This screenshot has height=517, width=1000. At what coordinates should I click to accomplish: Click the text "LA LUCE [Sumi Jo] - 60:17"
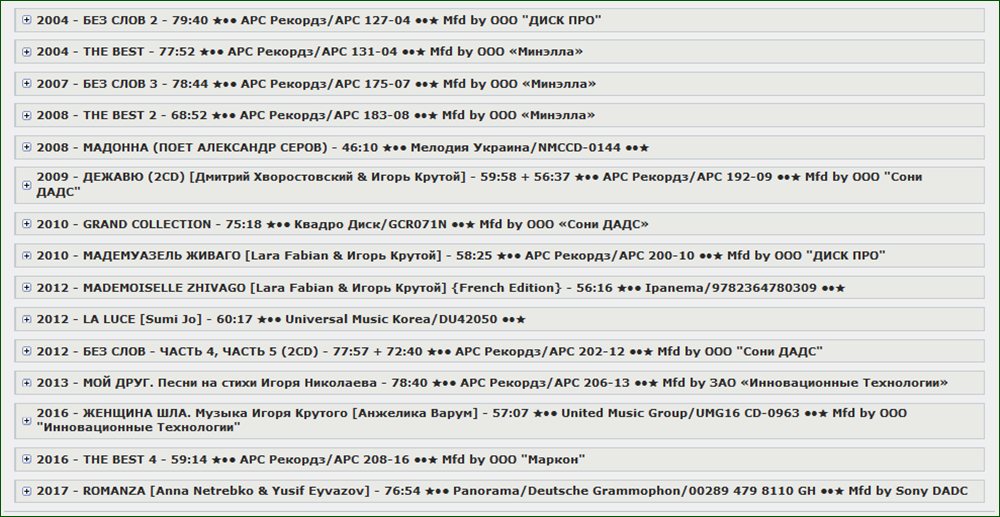(x=168, y=319)
